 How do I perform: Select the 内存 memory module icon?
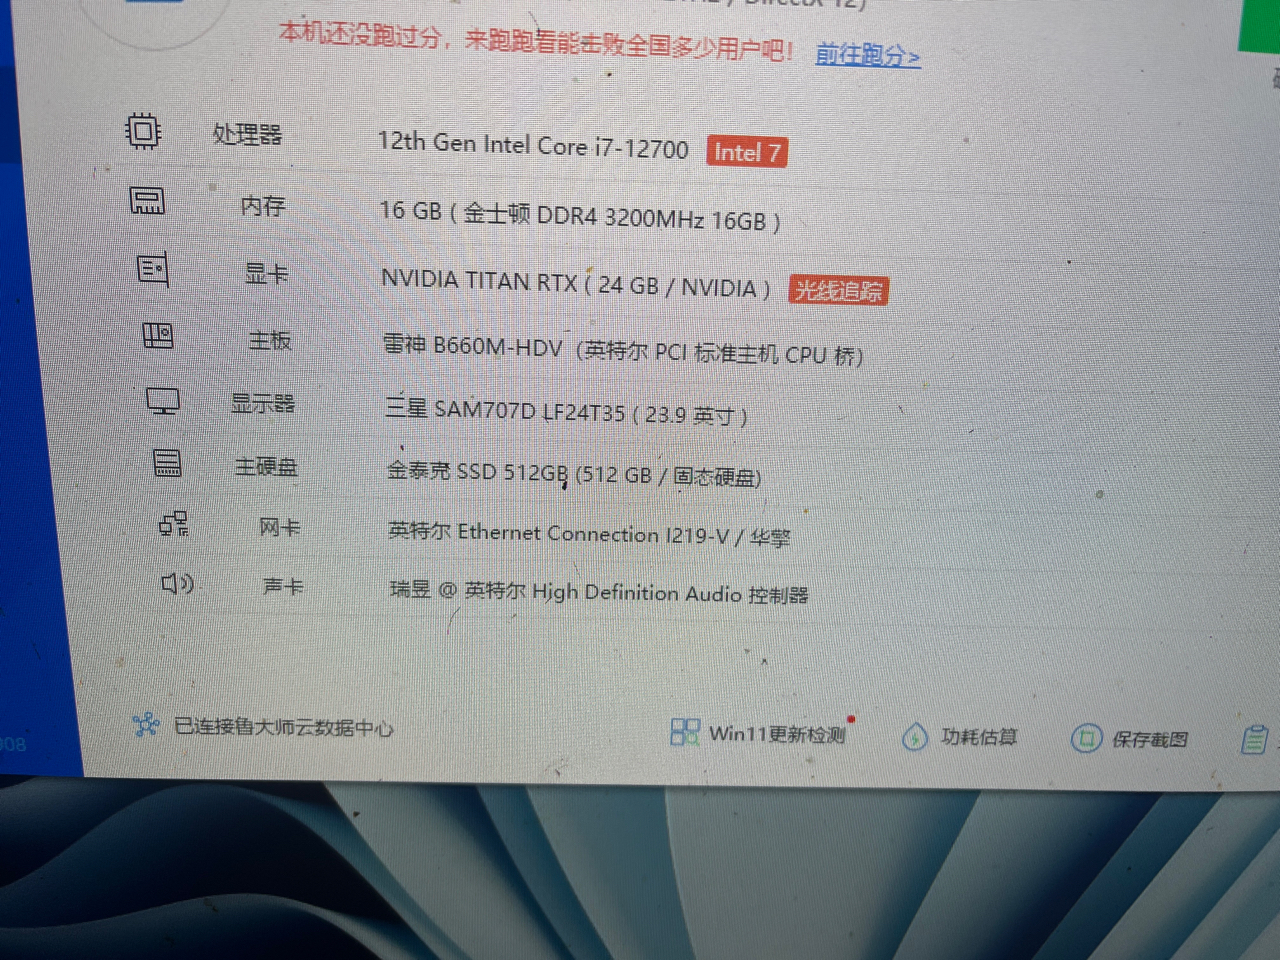pos(147,201)
